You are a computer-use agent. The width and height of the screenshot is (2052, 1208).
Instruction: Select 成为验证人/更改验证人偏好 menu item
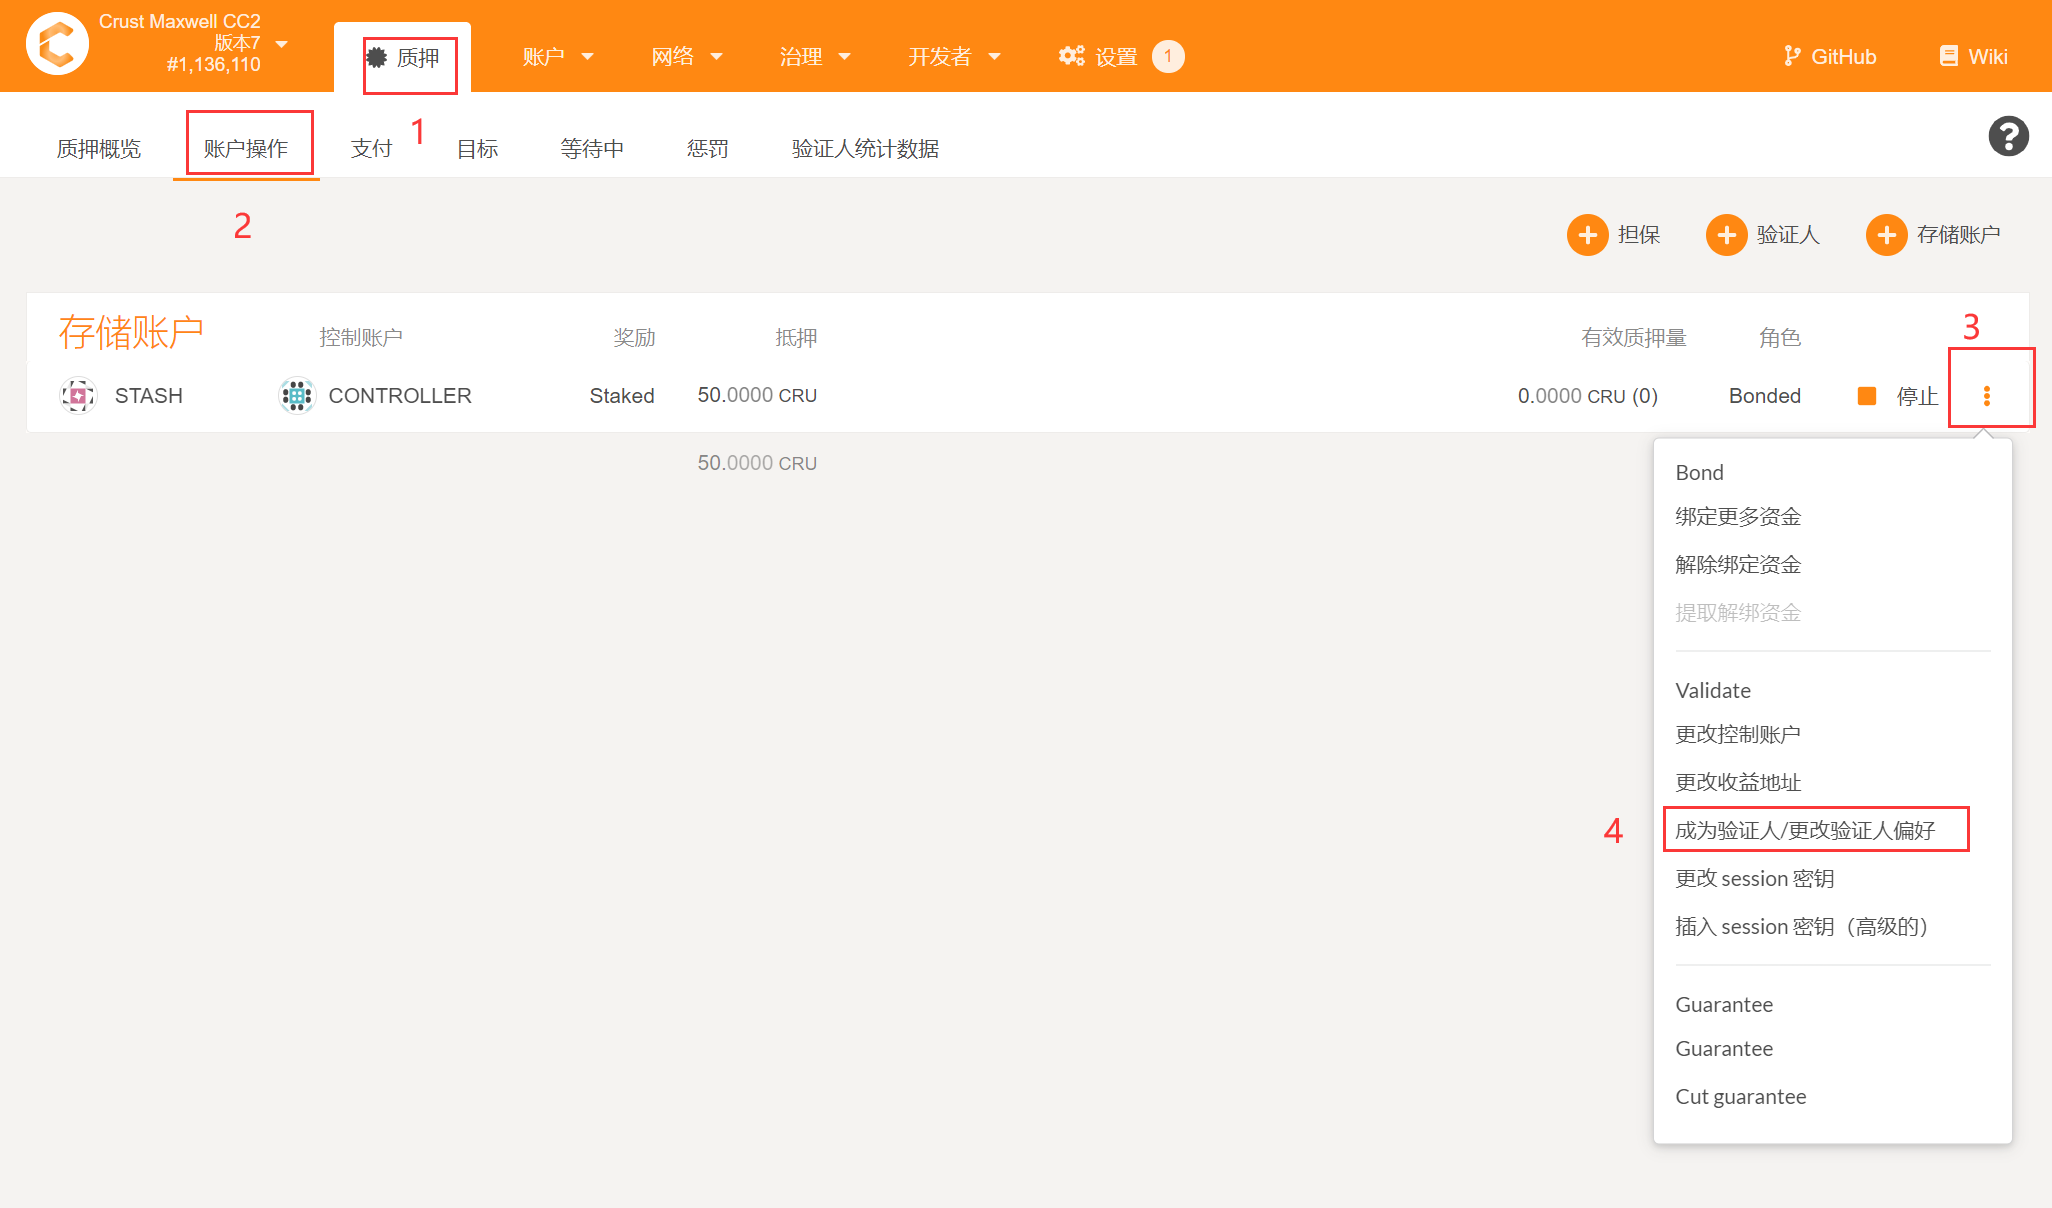(1805, 830)
